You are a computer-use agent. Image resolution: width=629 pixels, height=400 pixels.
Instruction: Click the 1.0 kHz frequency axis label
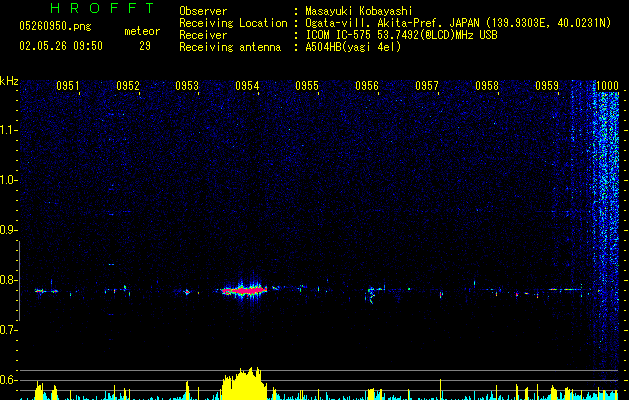8,180
